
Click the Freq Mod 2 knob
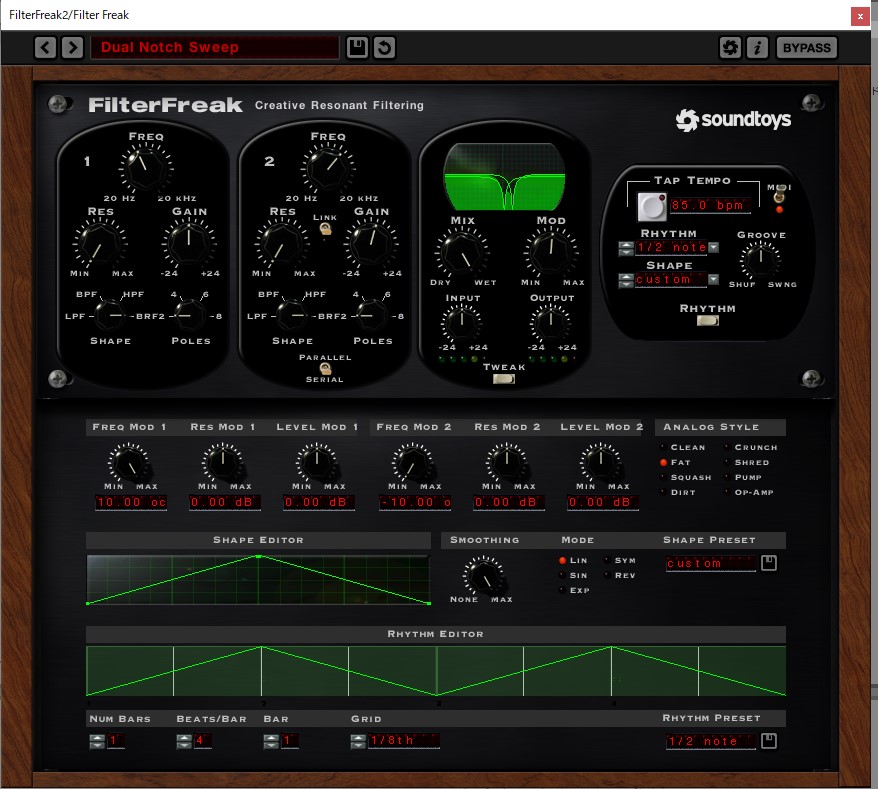(x=413, y=463)
